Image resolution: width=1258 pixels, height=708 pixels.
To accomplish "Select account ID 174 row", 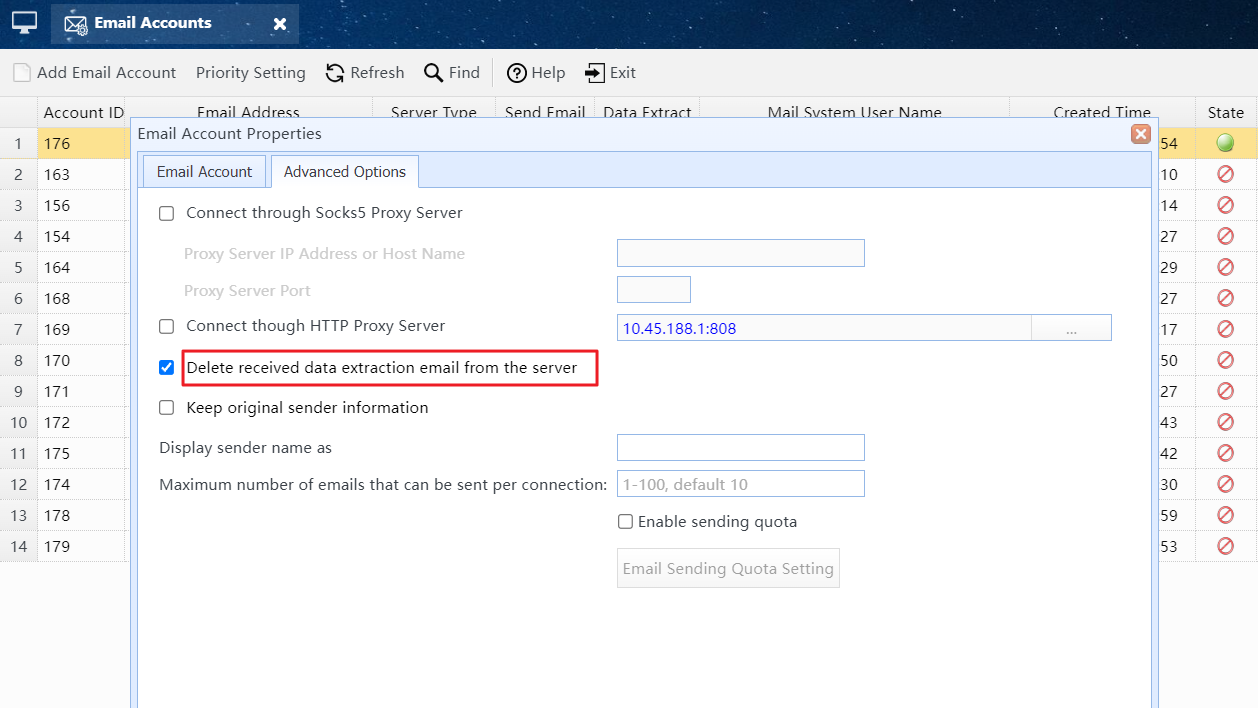I will pyautogui.click(x=84, y=484).
